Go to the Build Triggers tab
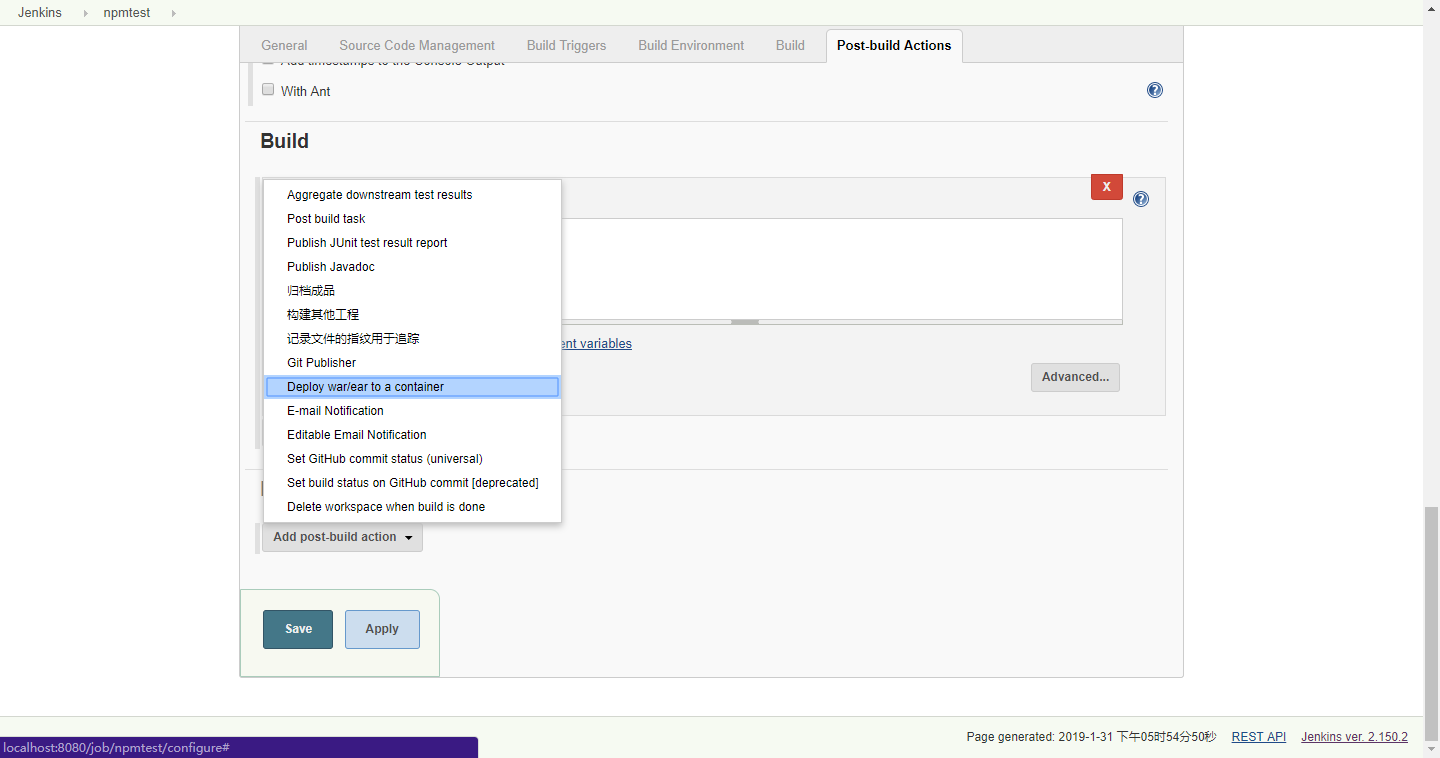The width and height of the screenshot is (1440, 758). 566,45
